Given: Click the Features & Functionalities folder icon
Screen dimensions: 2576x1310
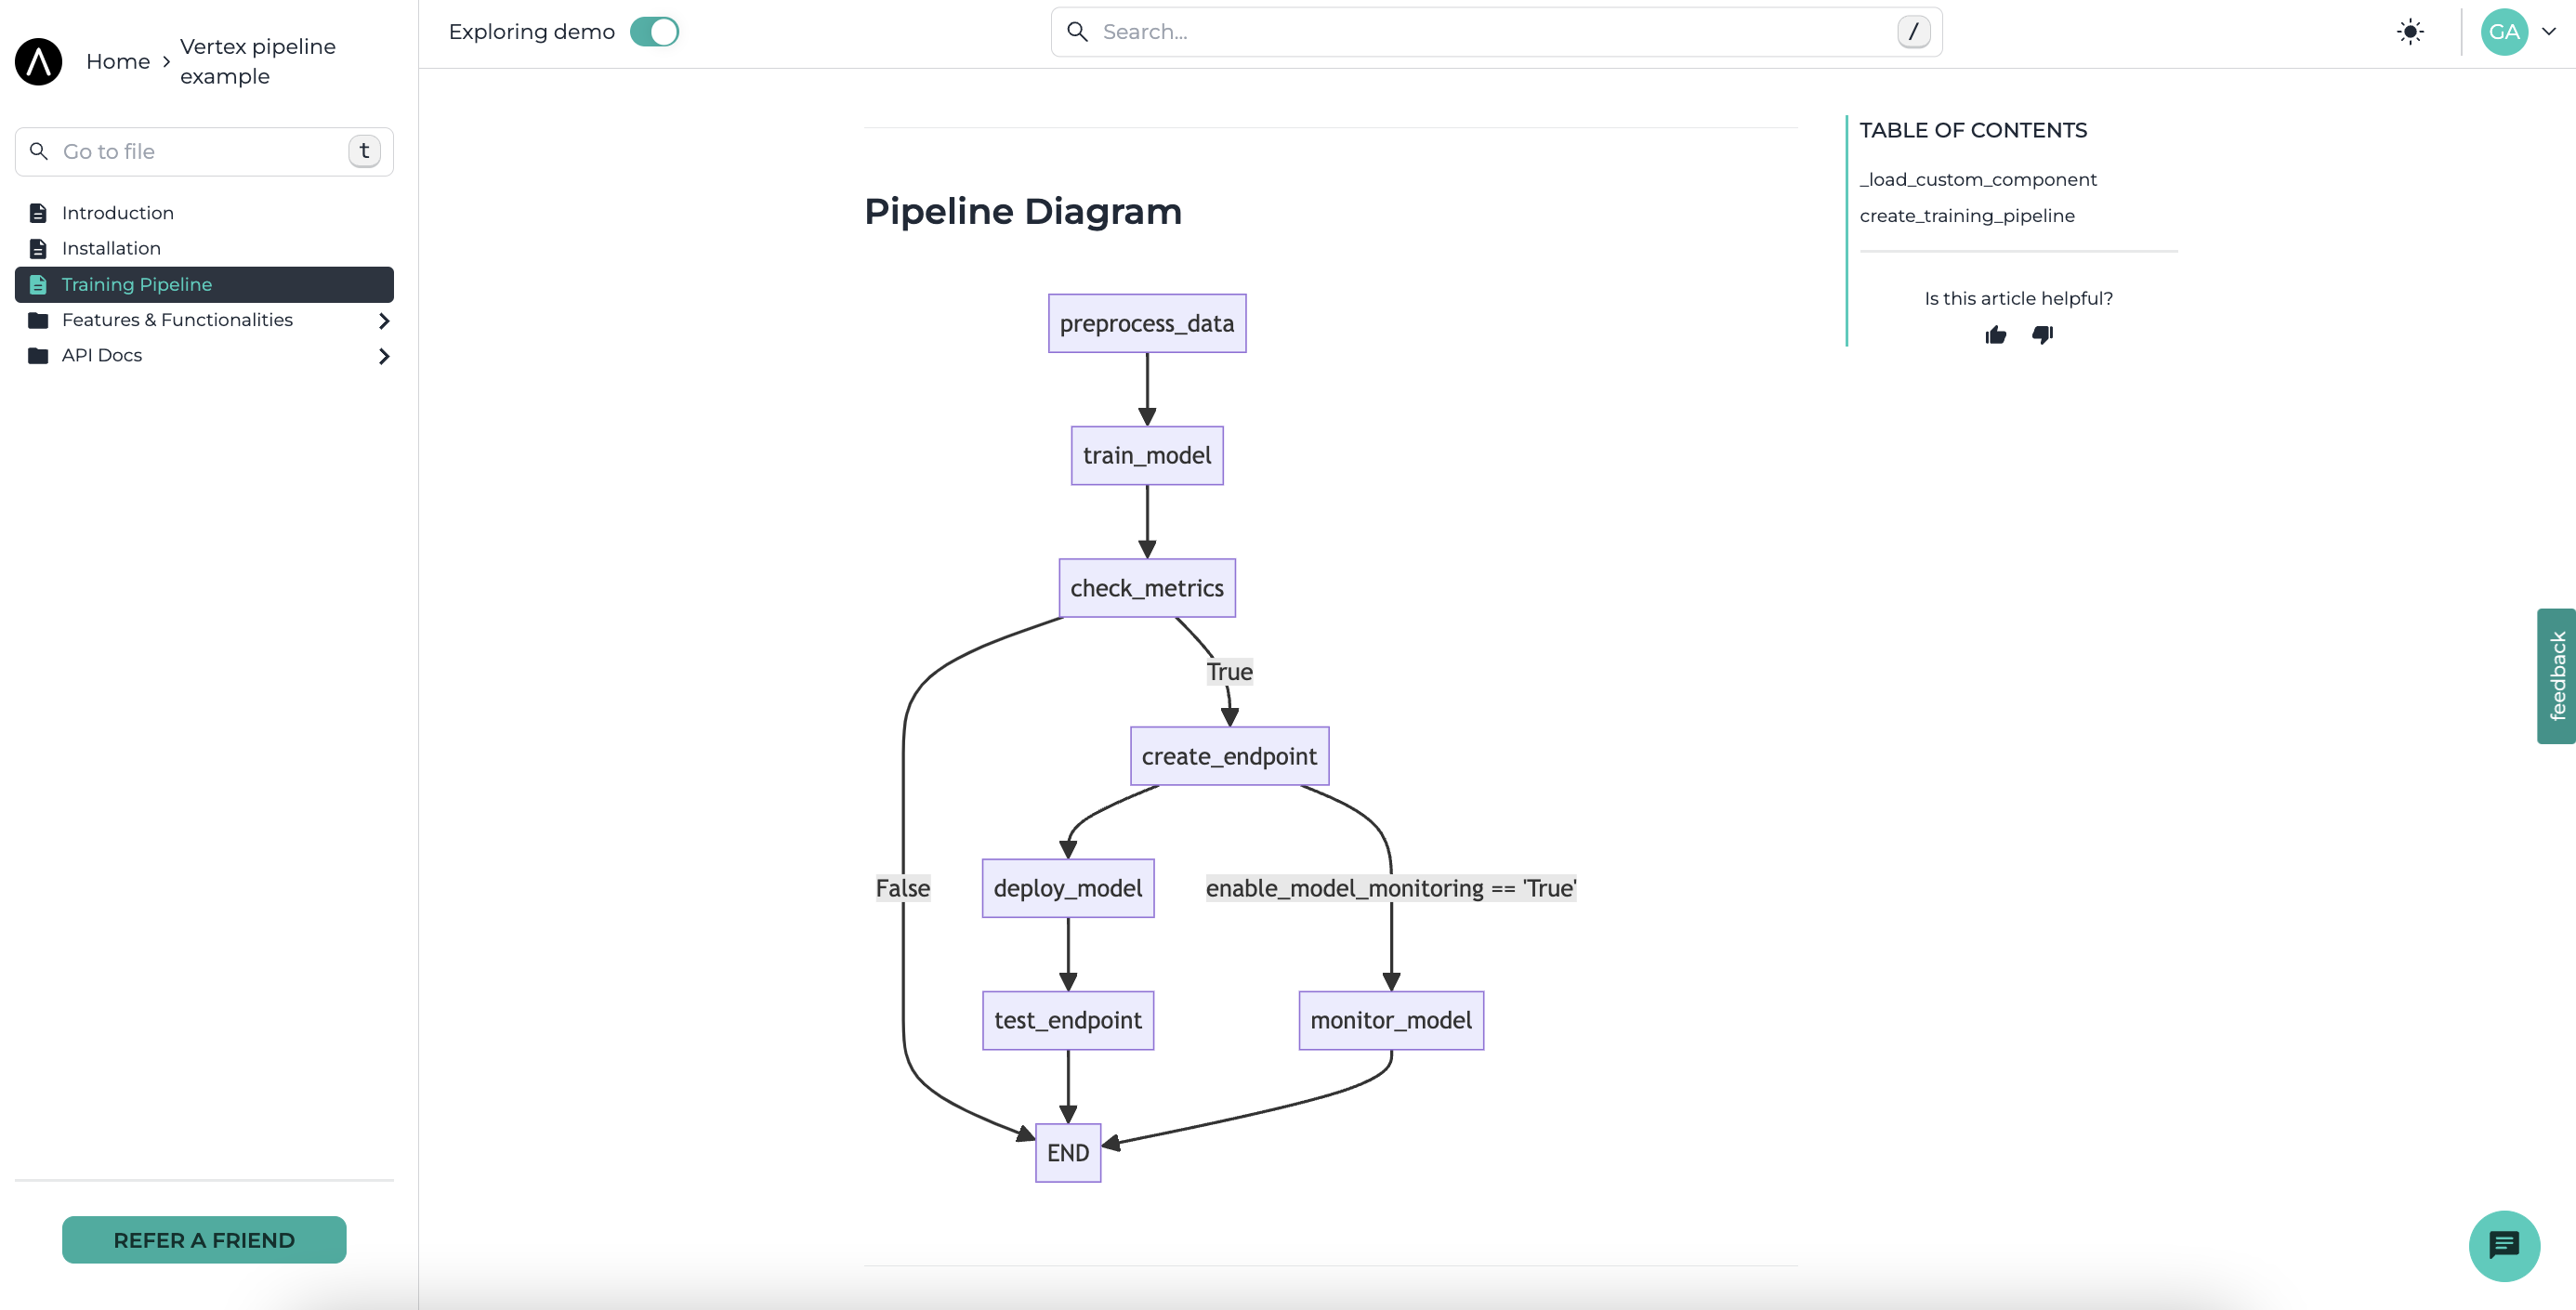Looking at the screenshot, I should point(38,320).
